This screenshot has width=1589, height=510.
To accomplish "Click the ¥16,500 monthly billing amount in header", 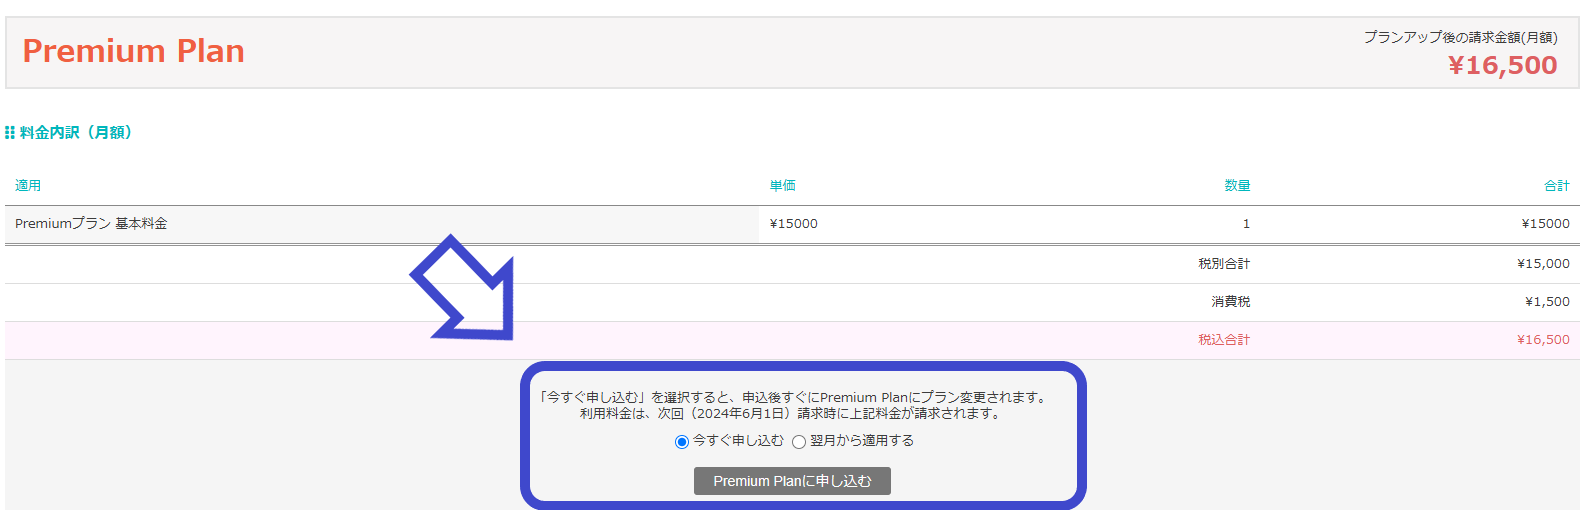I will (x=1502, y=66).
